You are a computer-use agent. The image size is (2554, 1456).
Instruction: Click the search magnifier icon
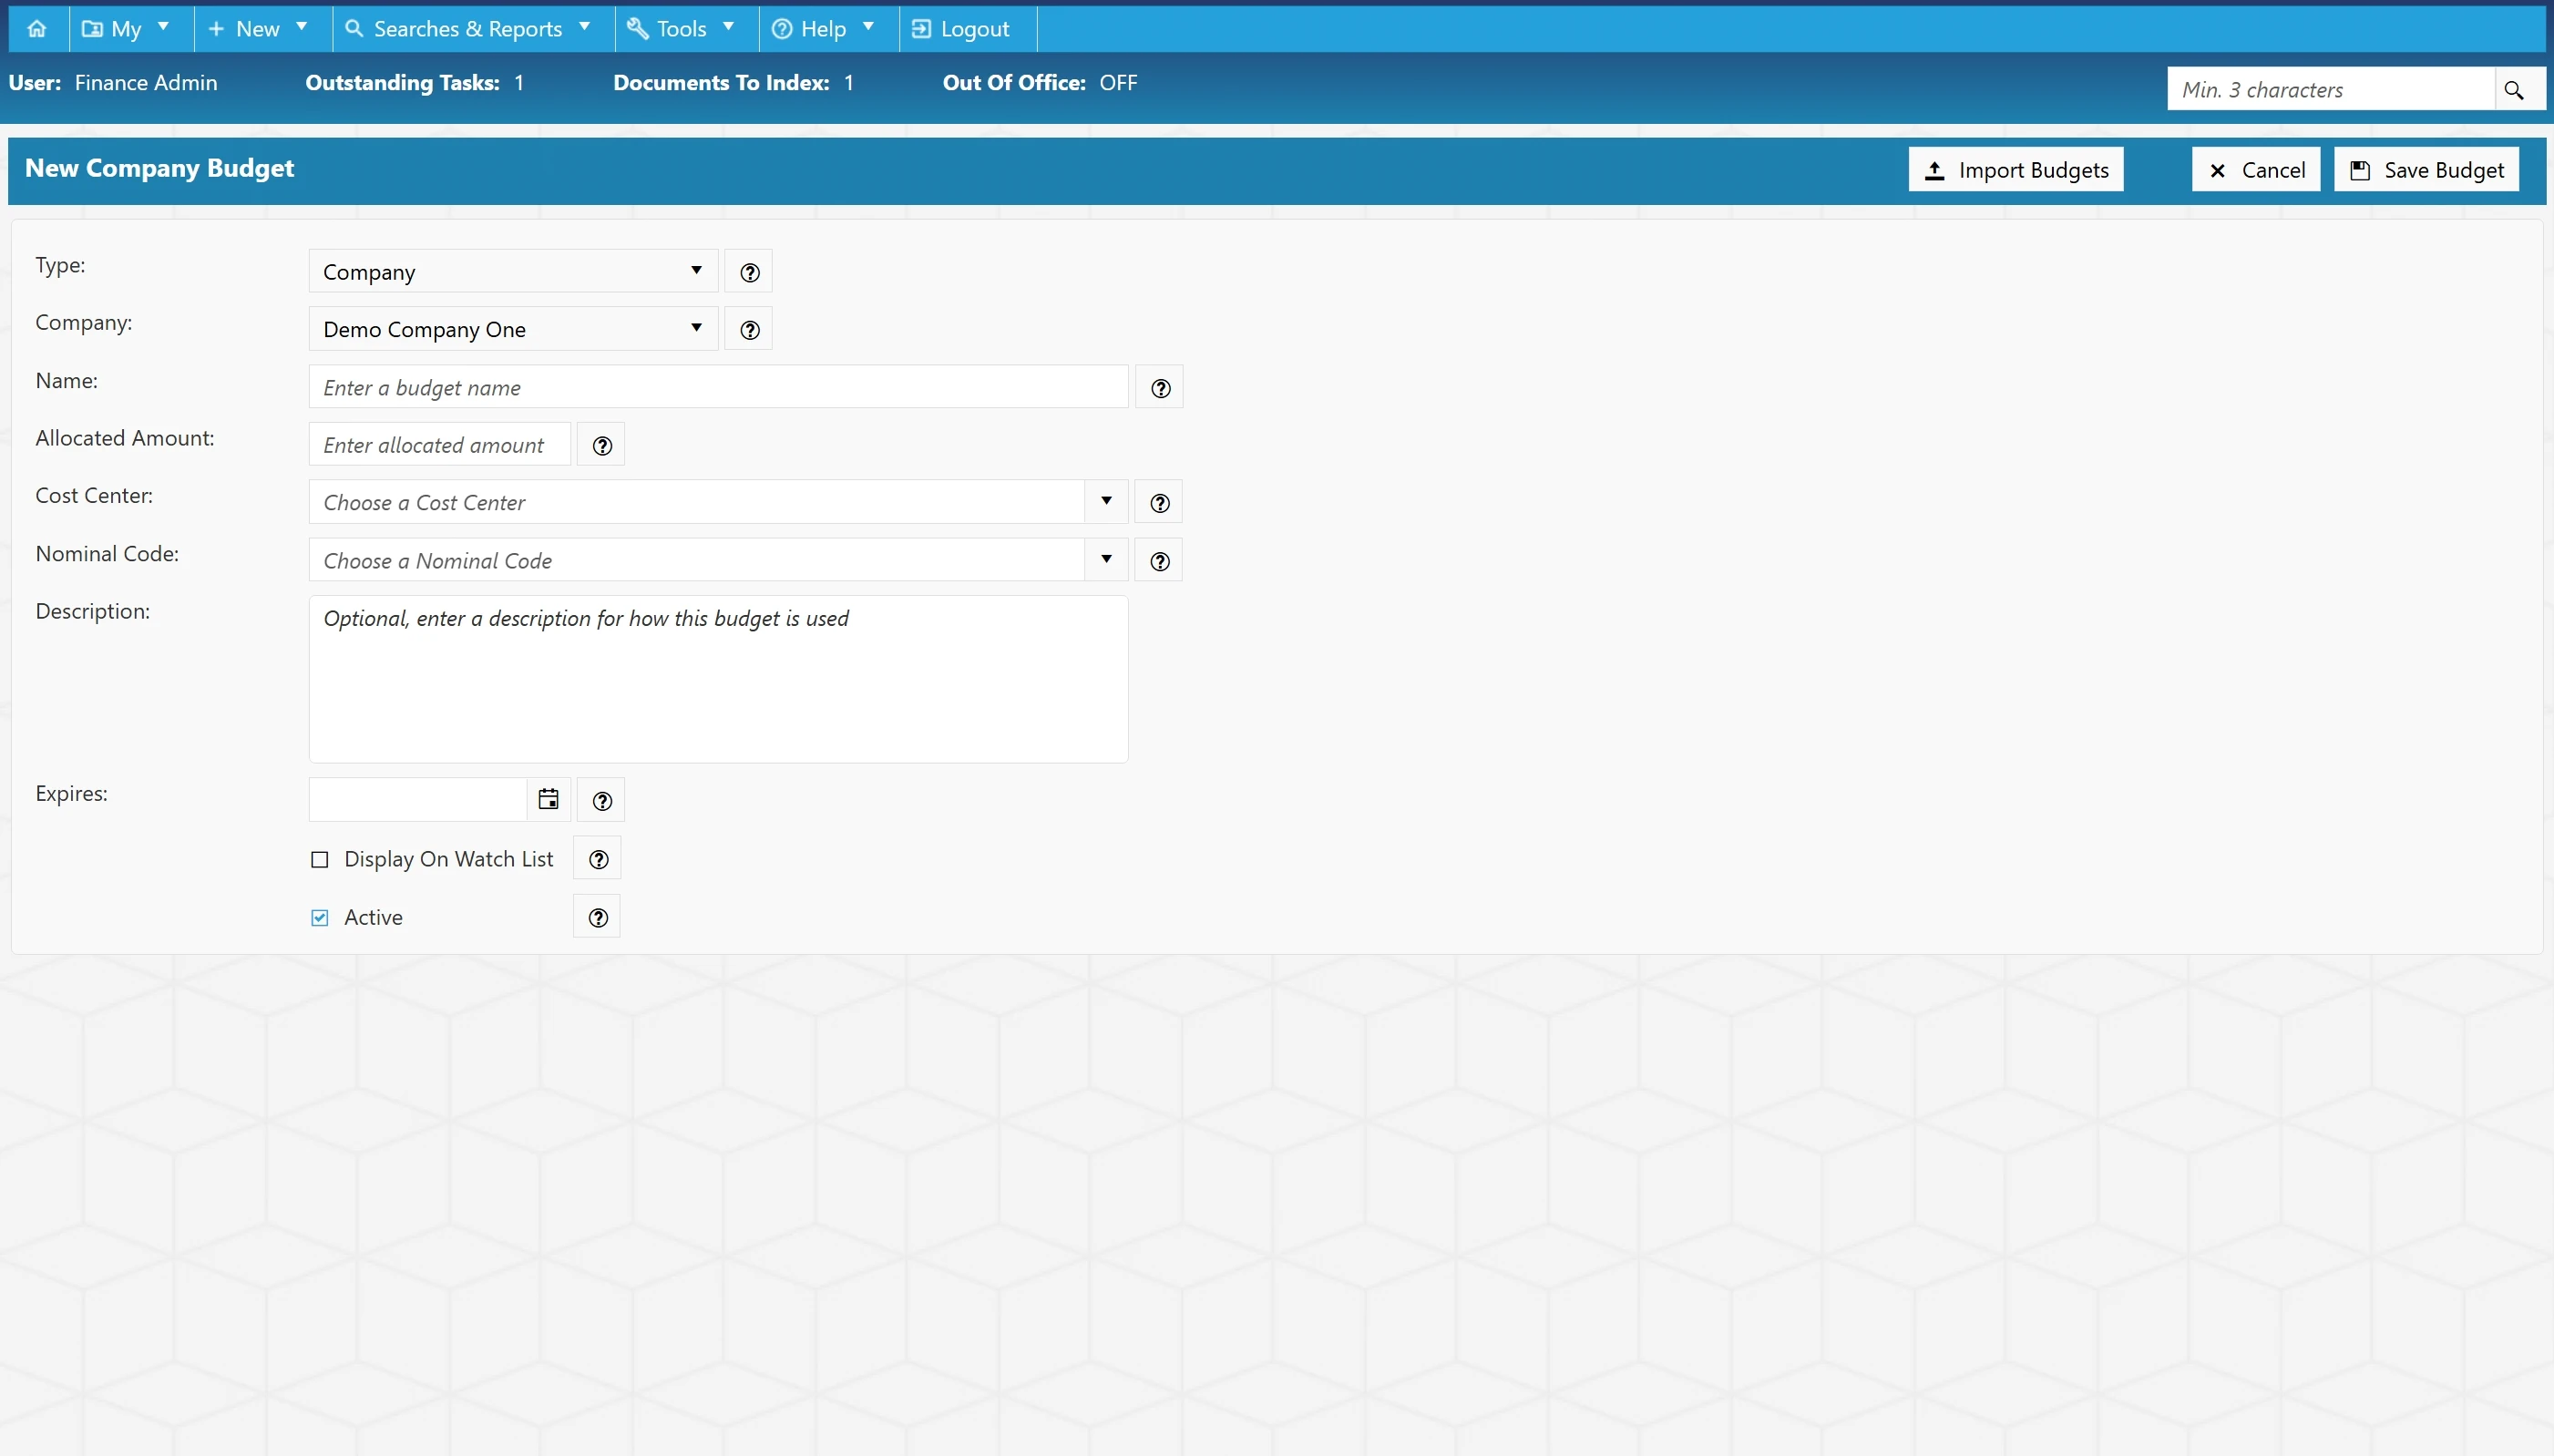point(2514,90)
